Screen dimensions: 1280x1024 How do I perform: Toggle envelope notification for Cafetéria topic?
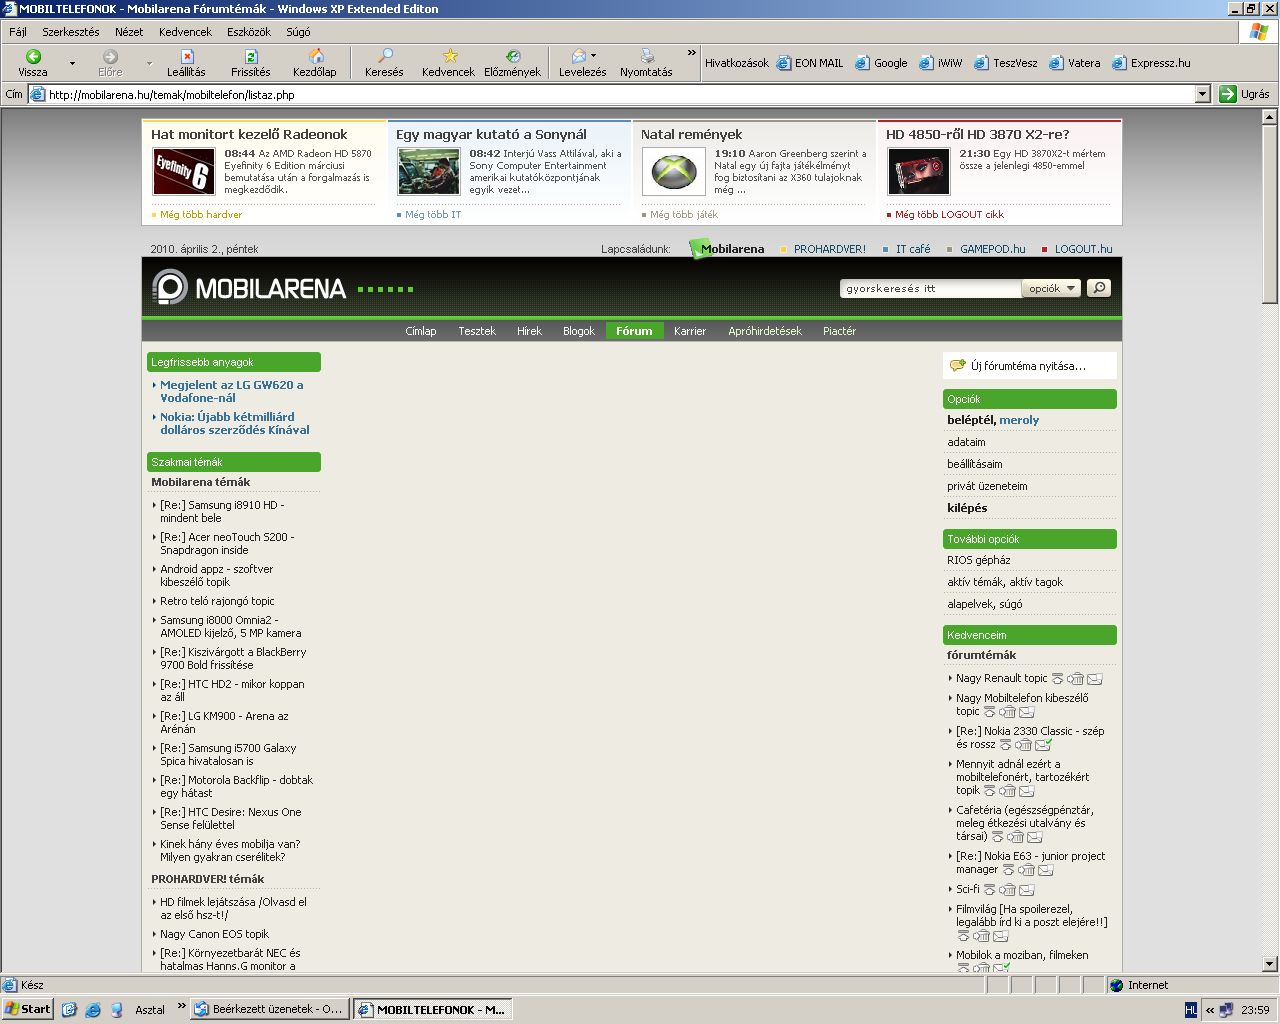(1035, 837)
